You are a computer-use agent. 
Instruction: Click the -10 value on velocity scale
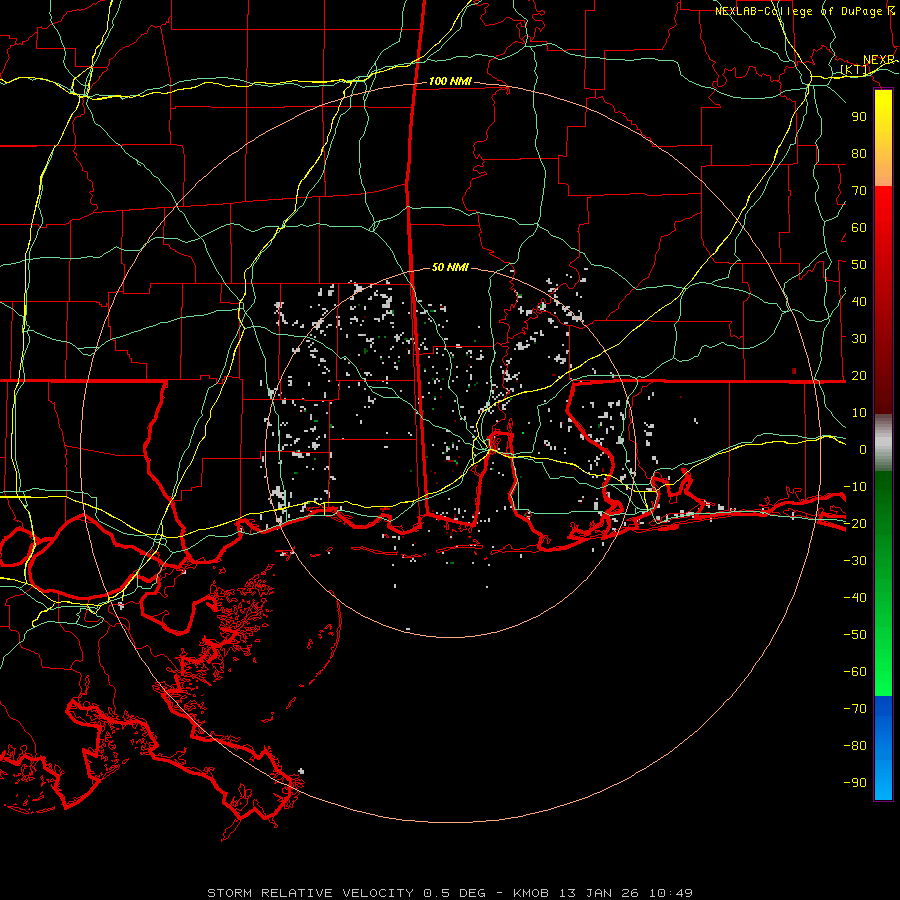tap(855, 487)
